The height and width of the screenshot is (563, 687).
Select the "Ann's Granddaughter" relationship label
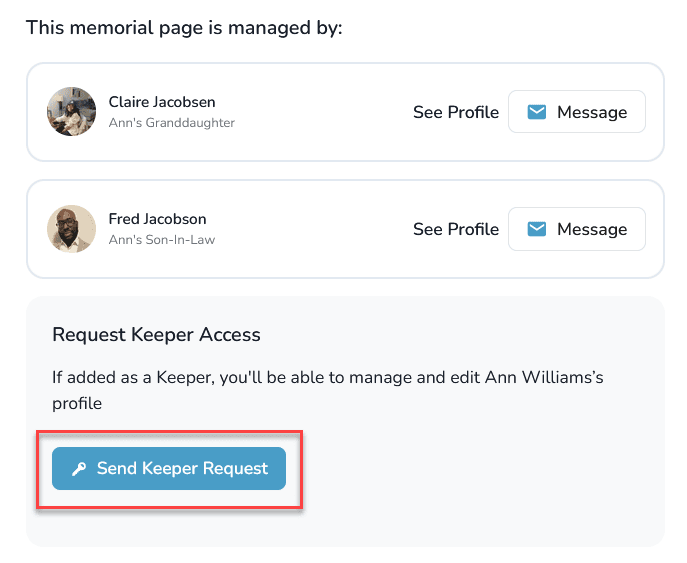171,123
